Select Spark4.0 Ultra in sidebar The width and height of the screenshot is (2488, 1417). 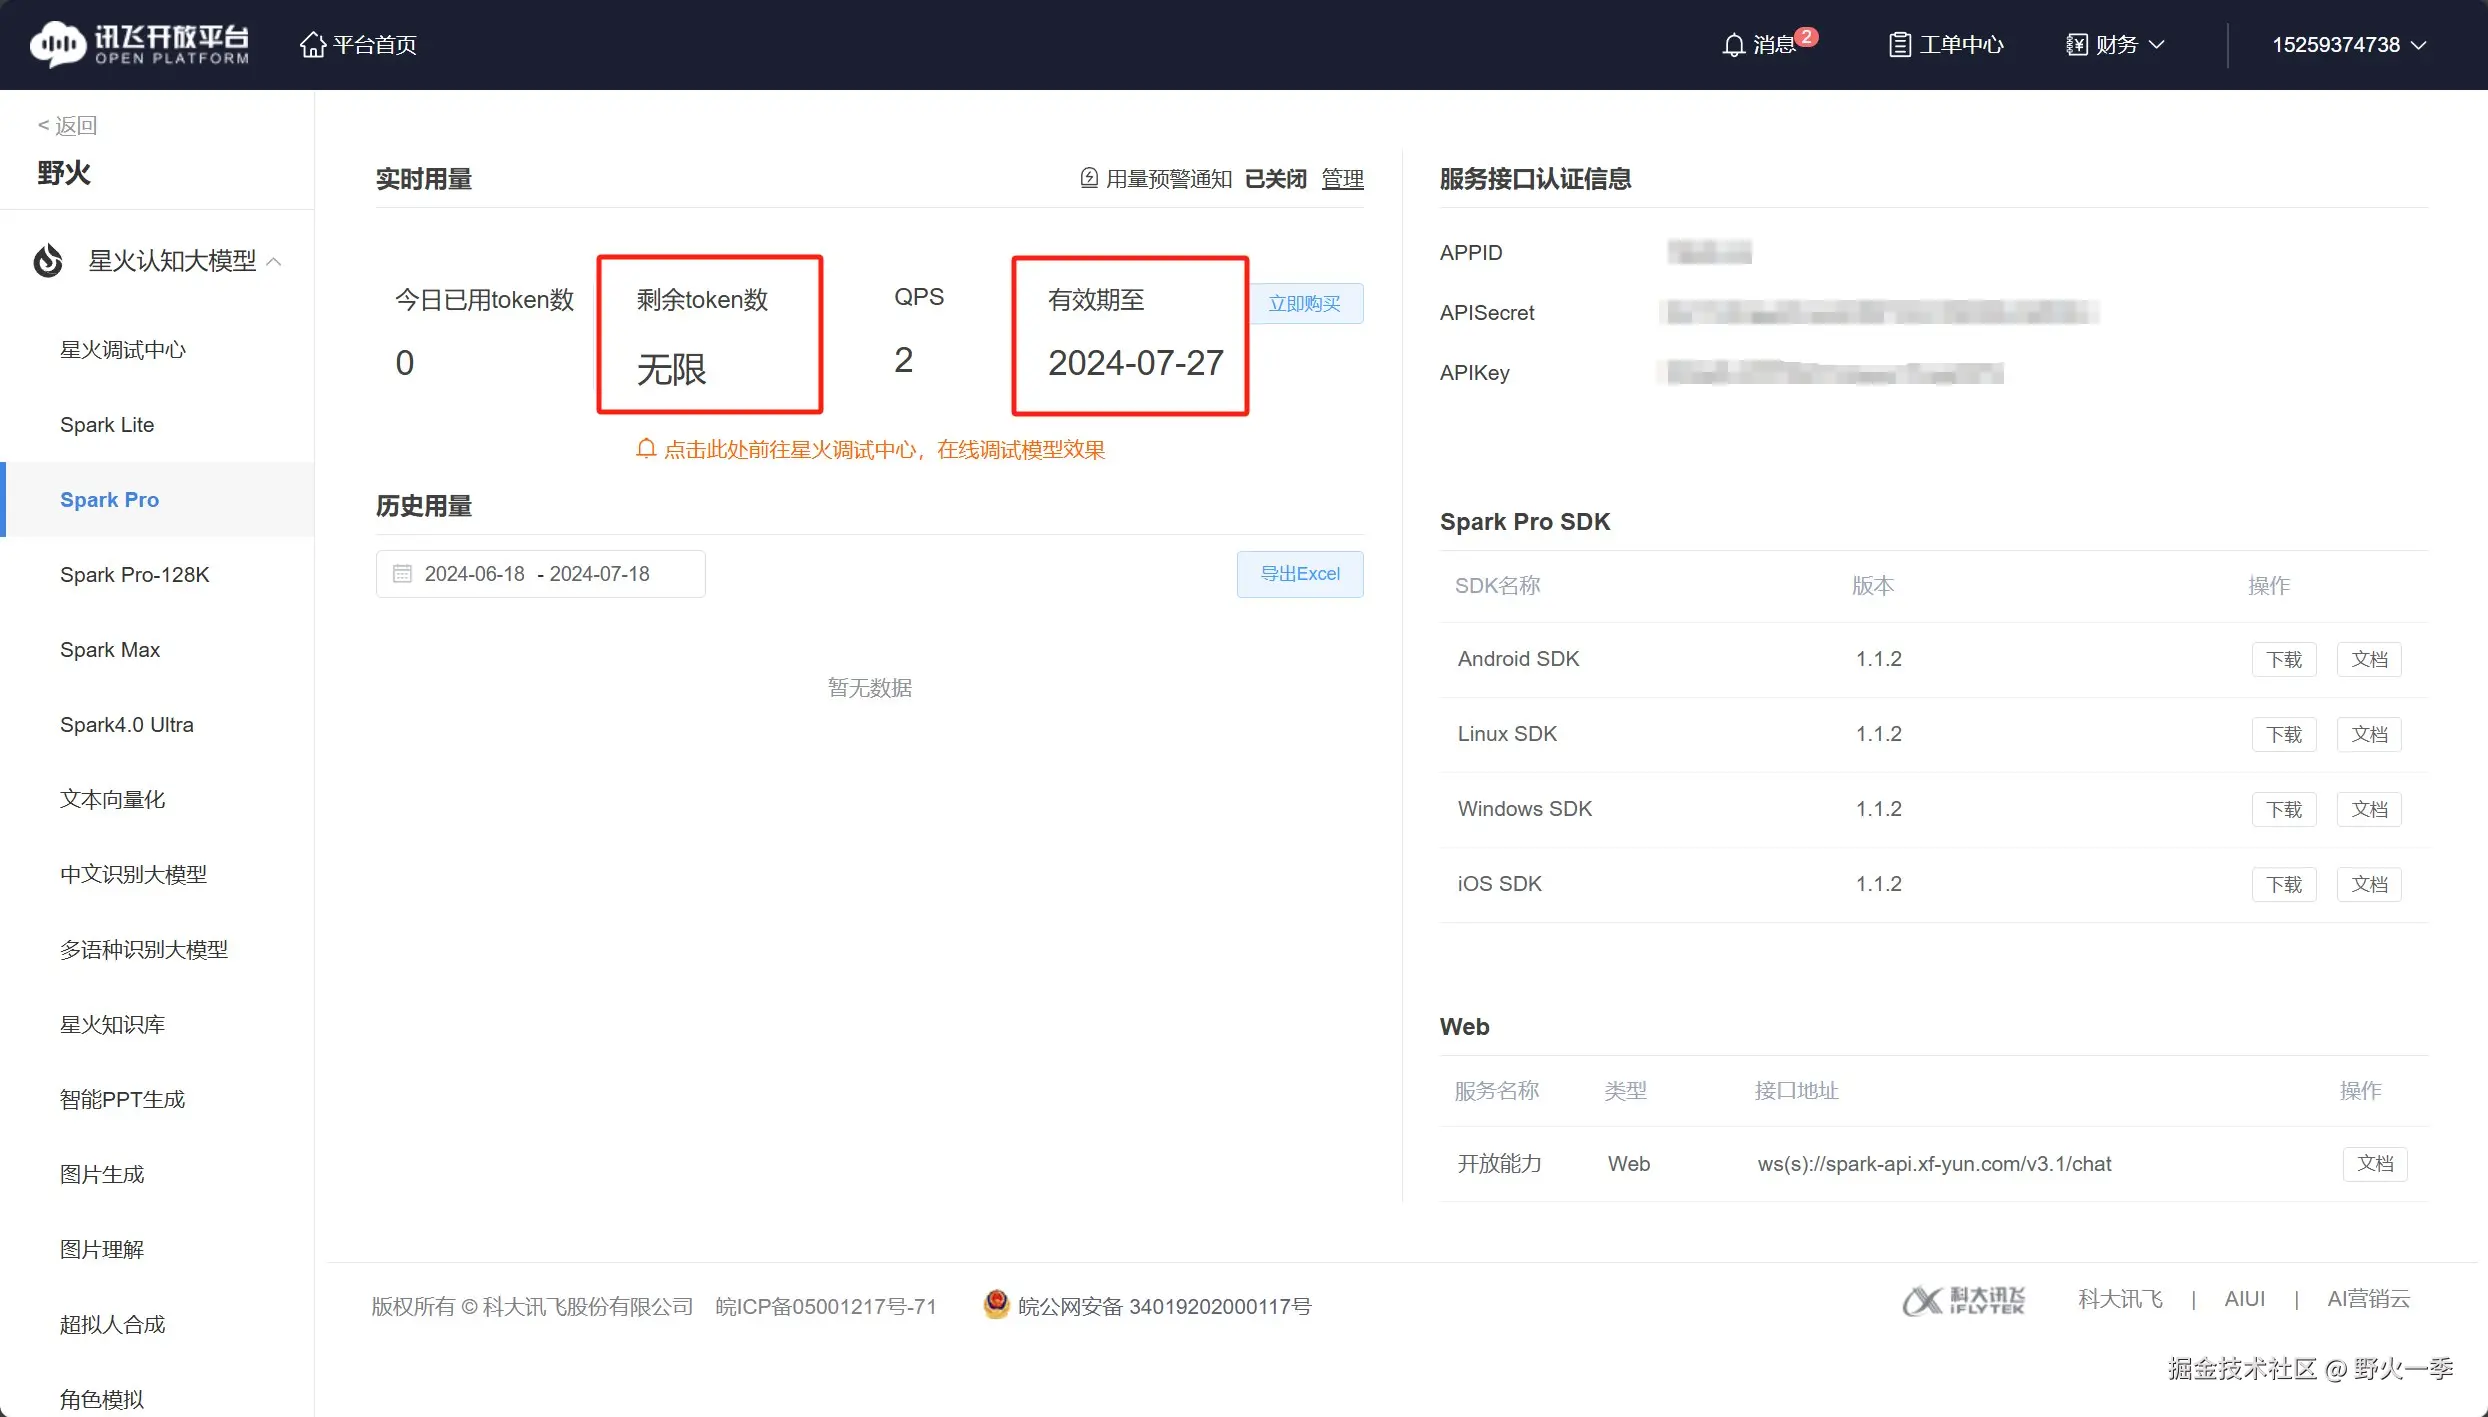pyautogui.click(x=127, y=725)
